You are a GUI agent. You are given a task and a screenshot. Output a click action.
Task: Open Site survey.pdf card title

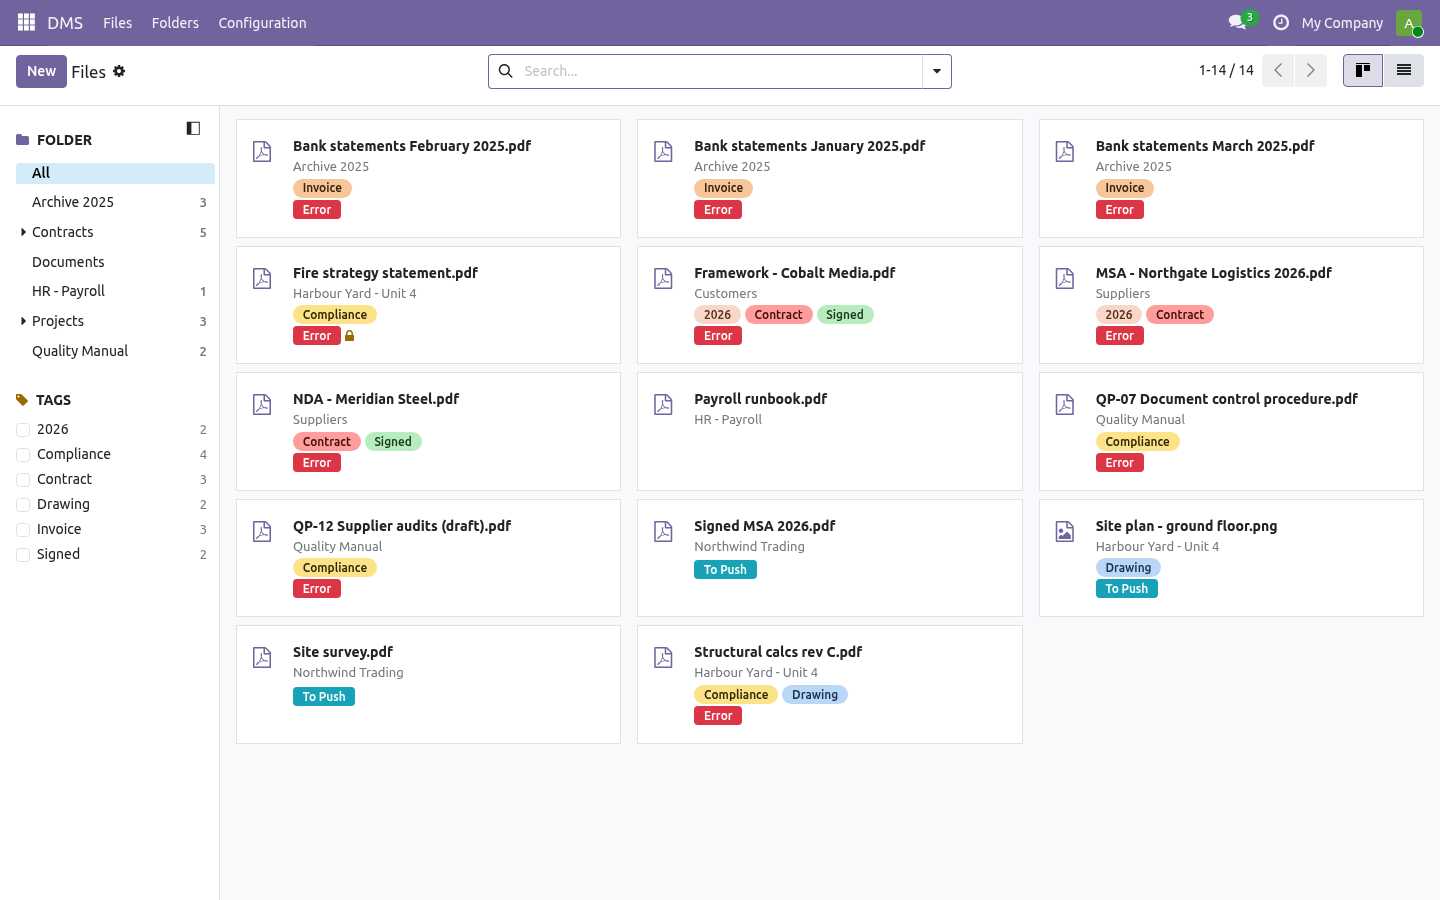click(343, 652)
